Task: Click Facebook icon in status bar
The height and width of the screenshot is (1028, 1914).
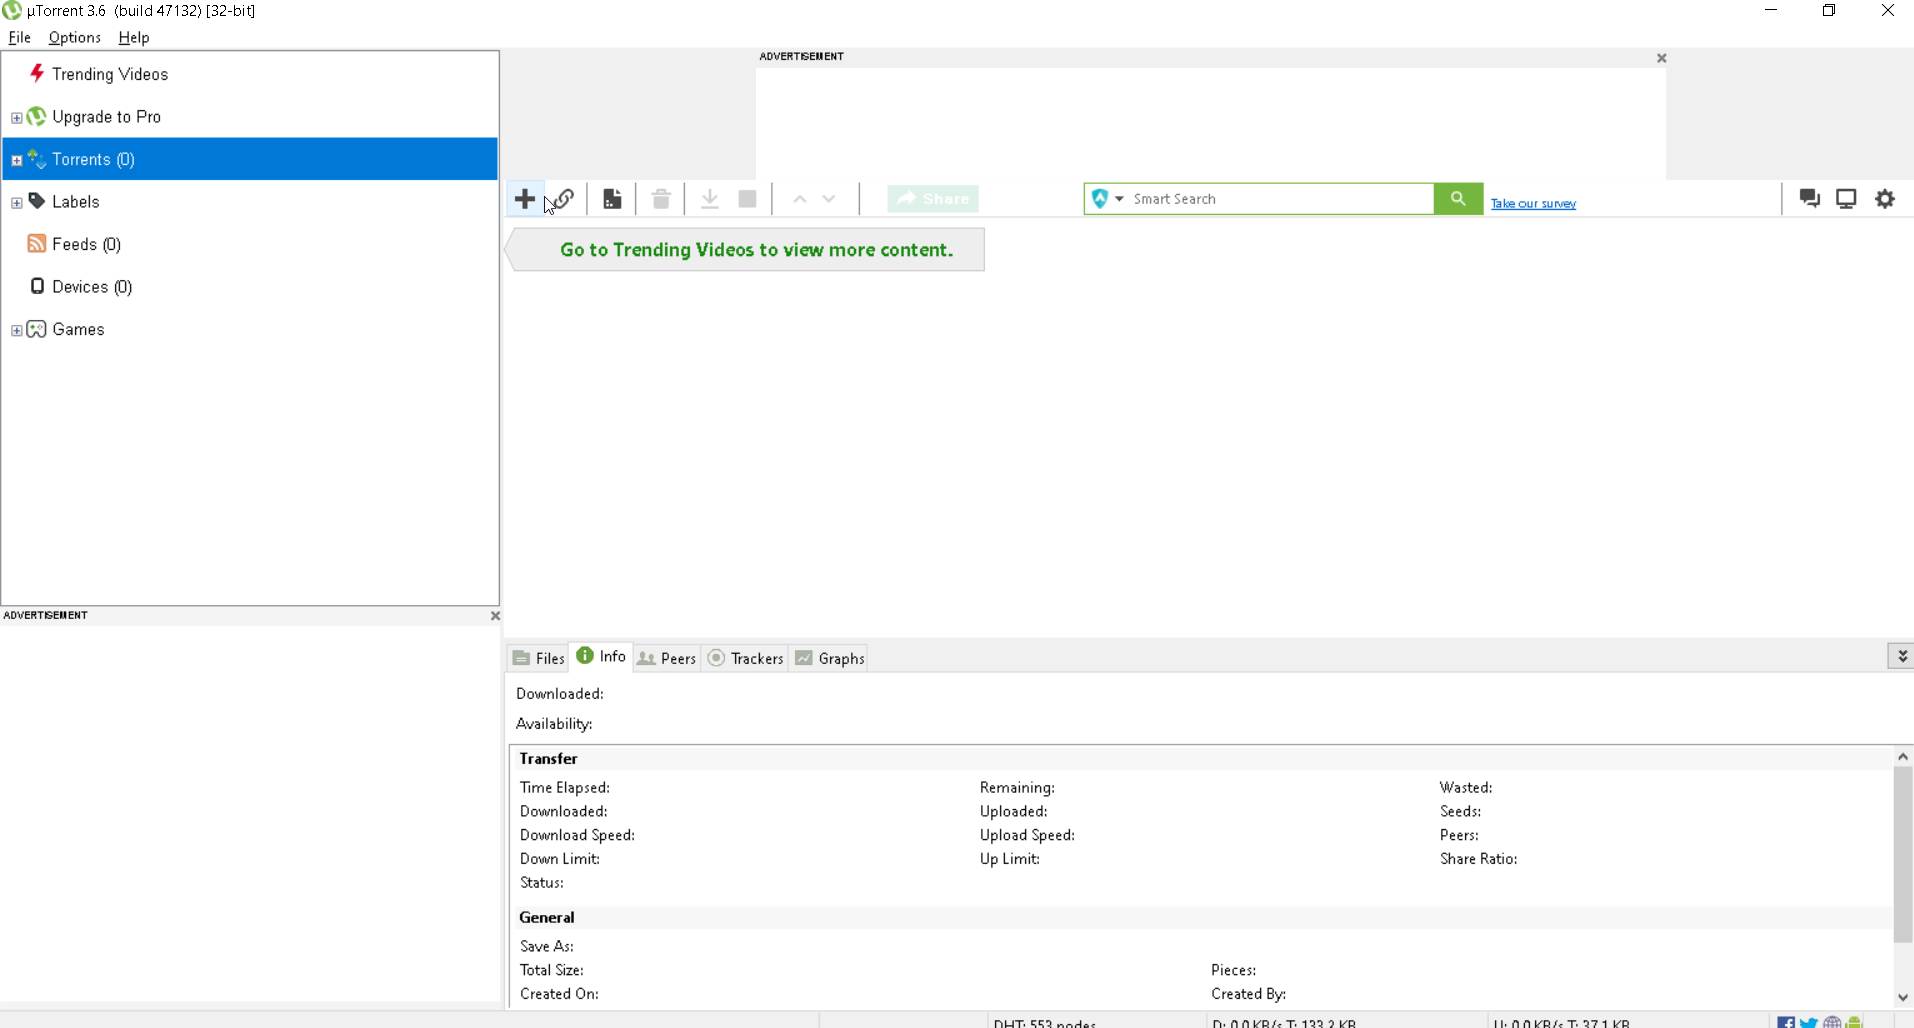Action: pos(1786,1022)
